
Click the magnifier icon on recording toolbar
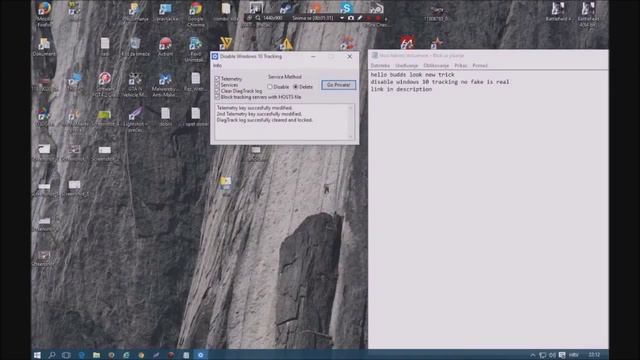[258, 18]
